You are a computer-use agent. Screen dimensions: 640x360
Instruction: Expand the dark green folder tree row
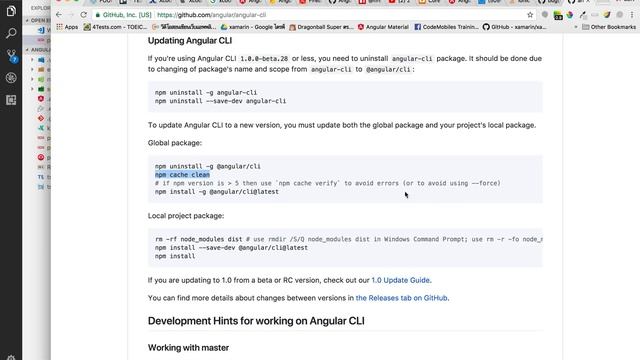pos(38,89)
